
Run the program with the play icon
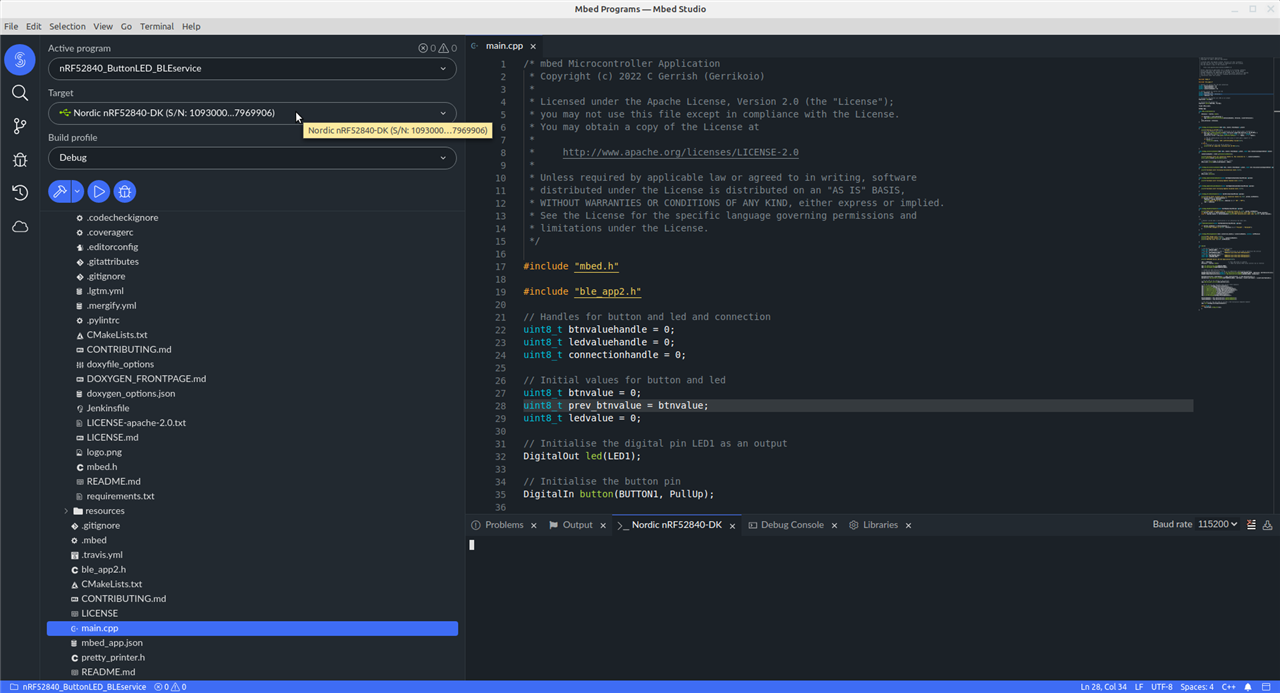pos(98,192)
